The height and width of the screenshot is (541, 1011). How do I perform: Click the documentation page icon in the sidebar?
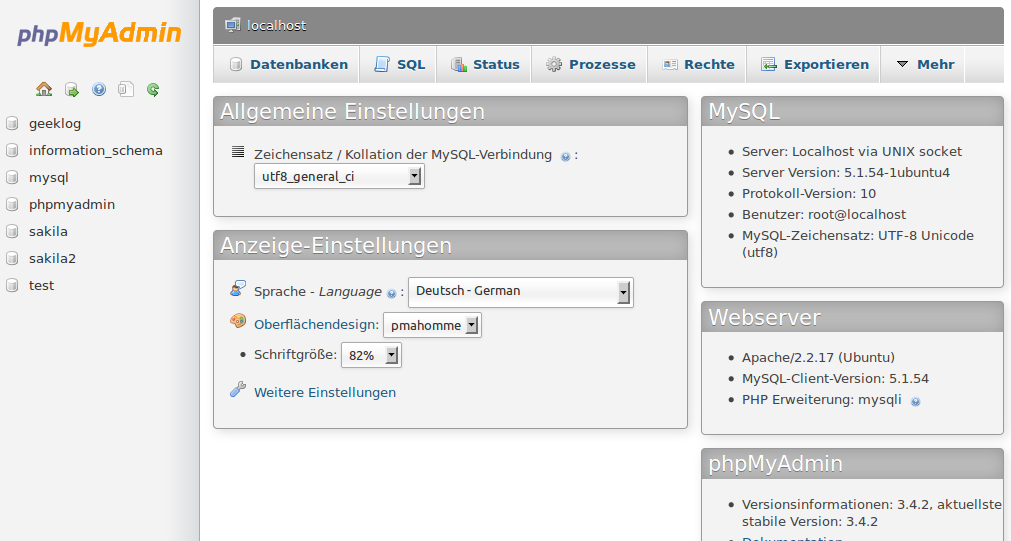126,89
